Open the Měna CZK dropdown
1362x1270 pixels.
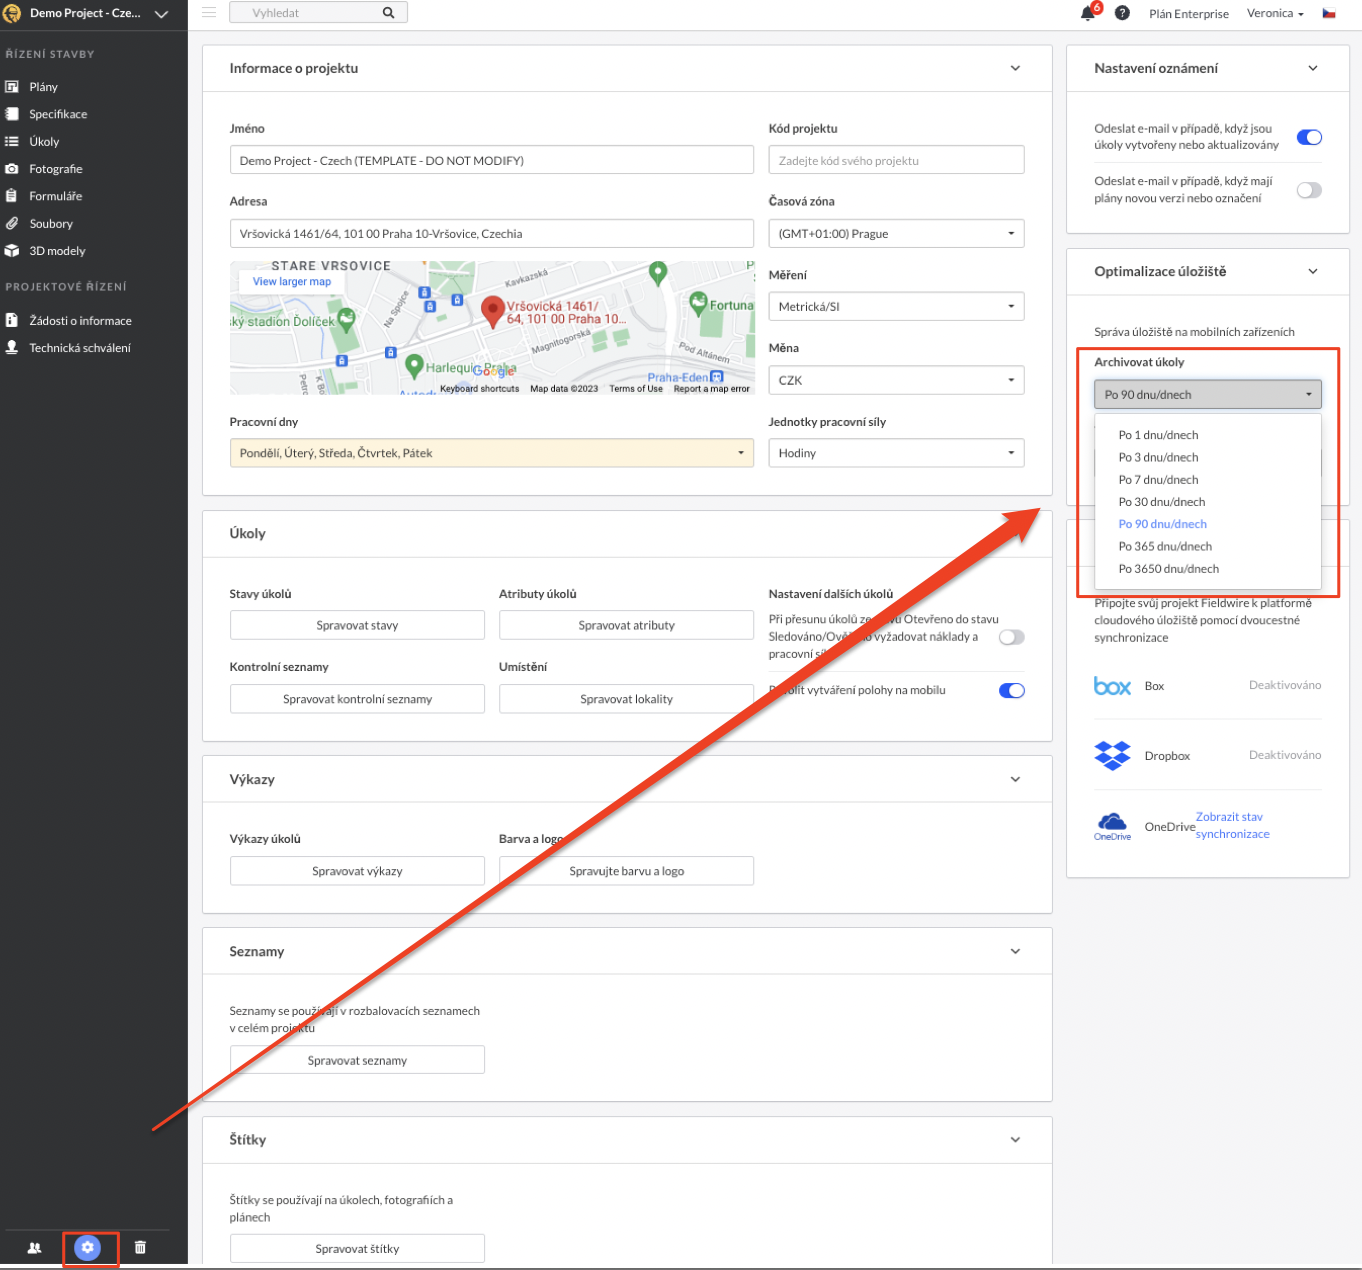(x=895, y=380)
